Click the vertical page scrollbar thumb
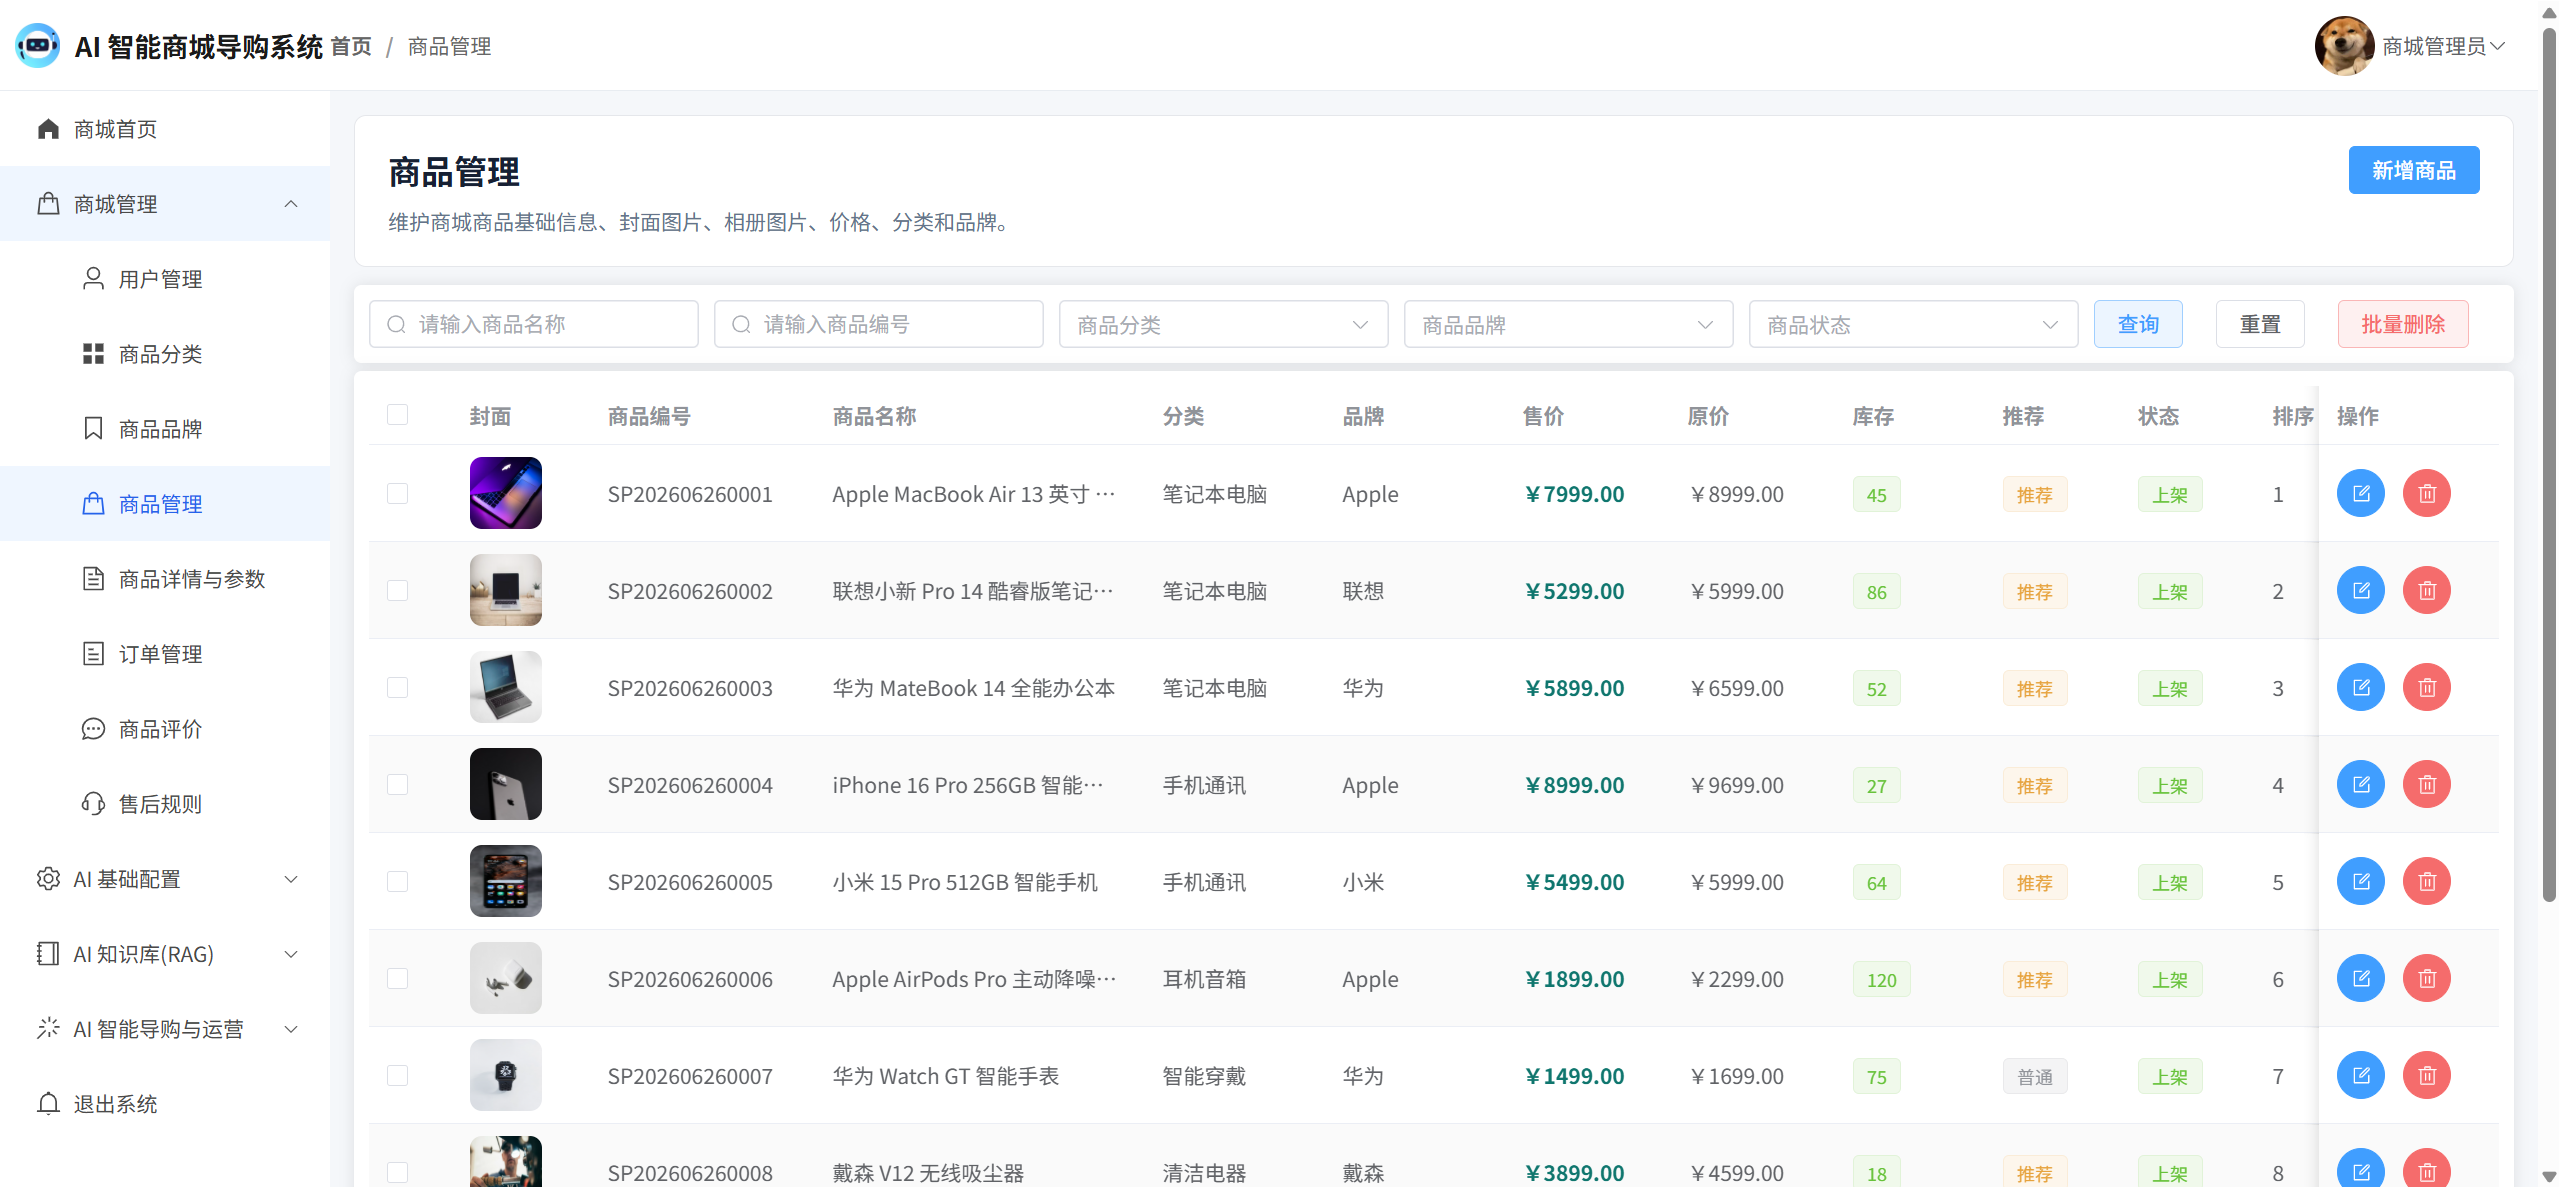This screenshot has width=2559, height=1187. click(2549, 465)
